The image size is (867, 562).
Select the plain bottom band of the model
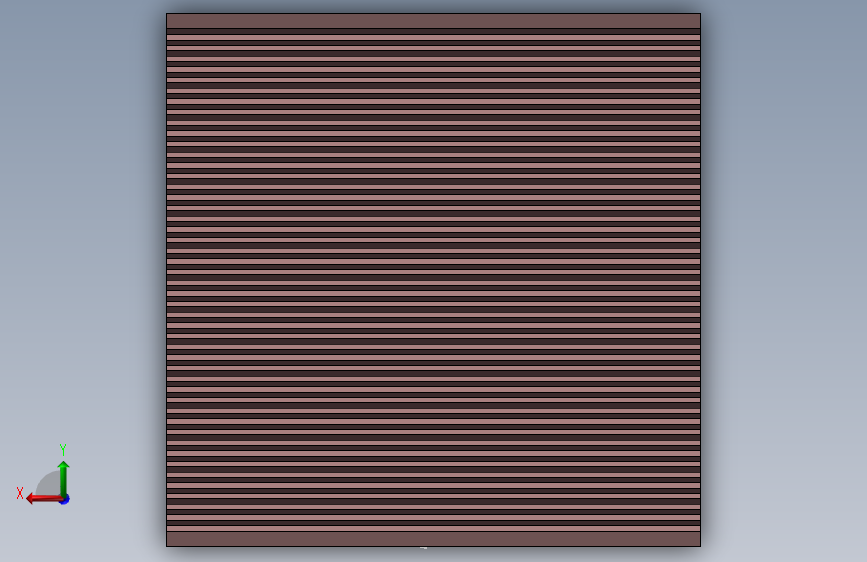pos(434,539)
